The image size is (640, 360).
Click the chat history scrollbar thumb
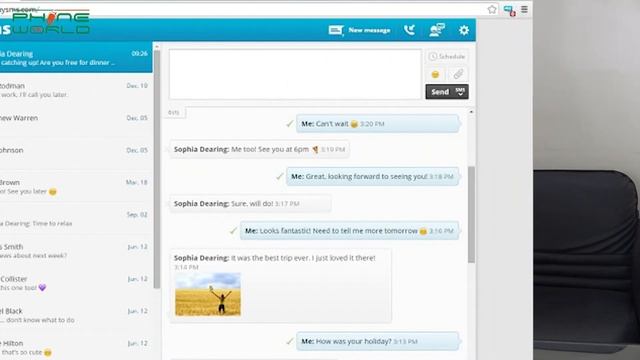pyautogui.click(x=471, y=214)
